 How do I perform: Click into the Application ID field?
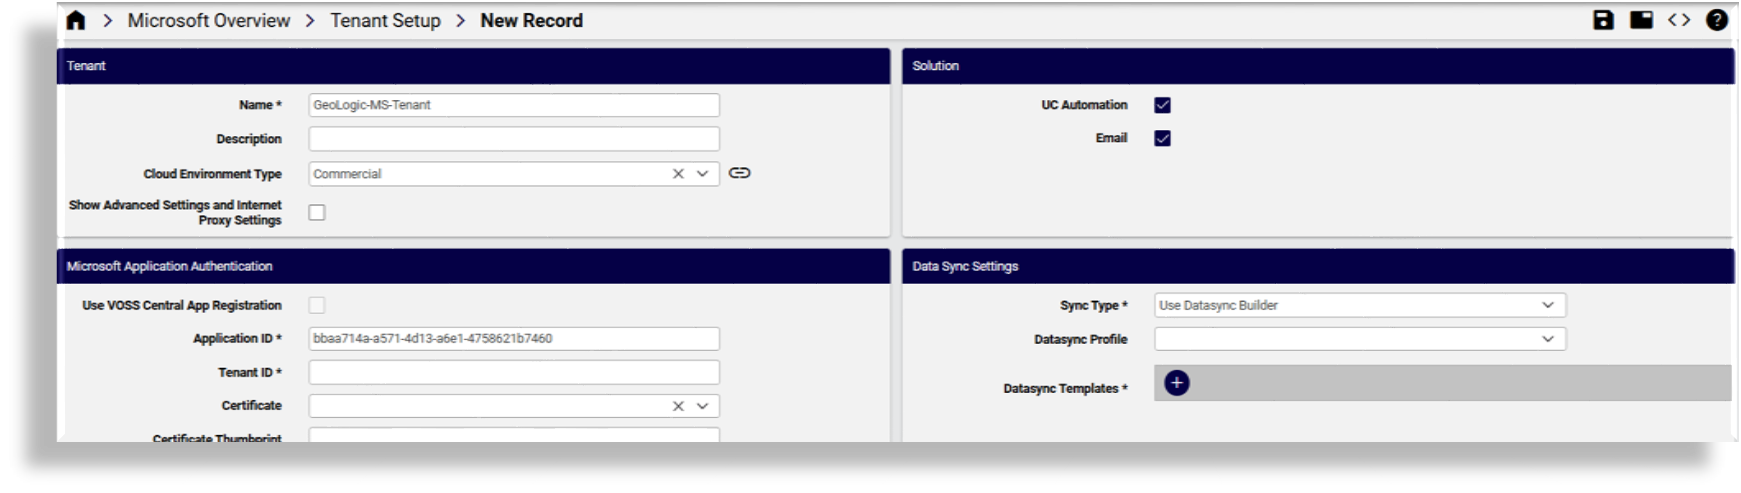click(x=514, y=339)
